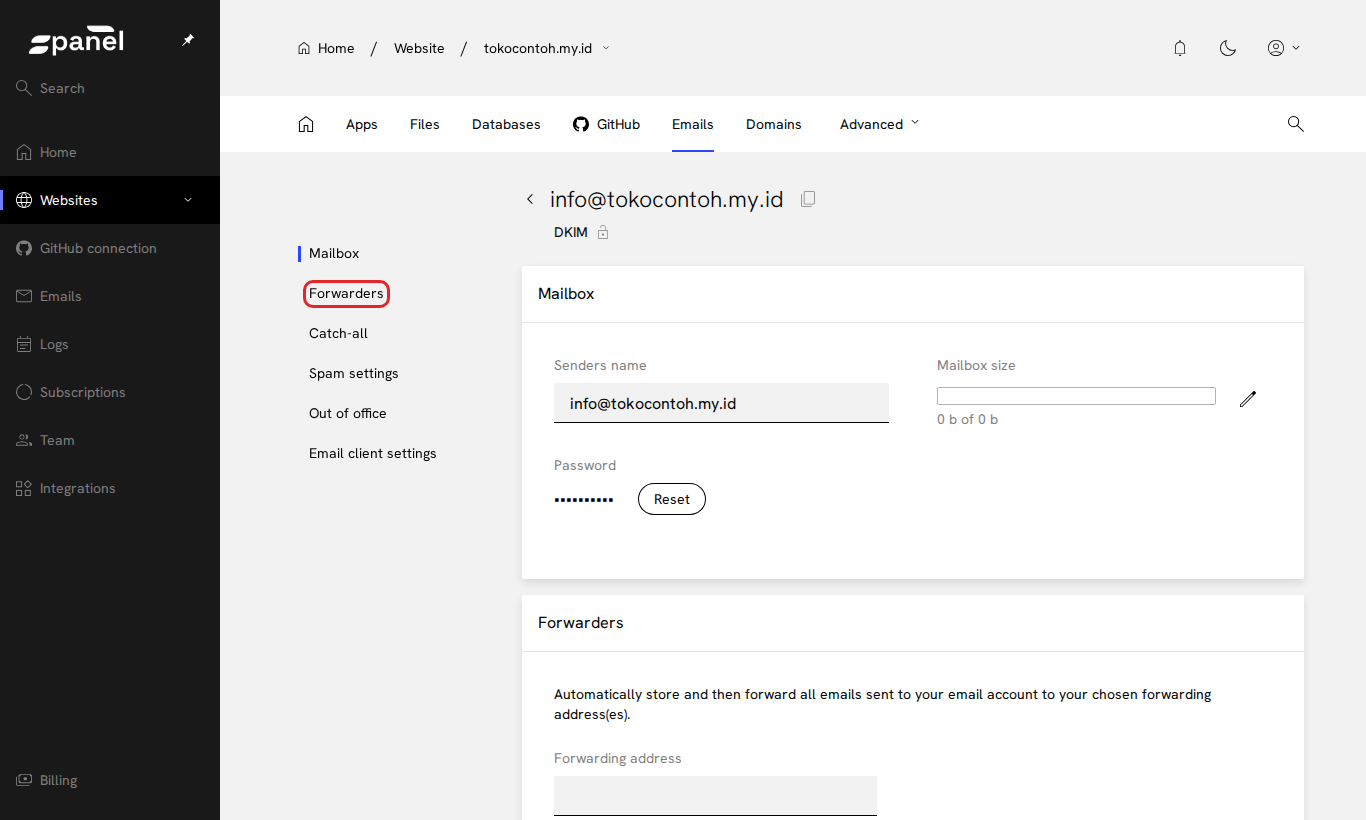Click the Website breadcrumb link

click(x=419, y=48)
